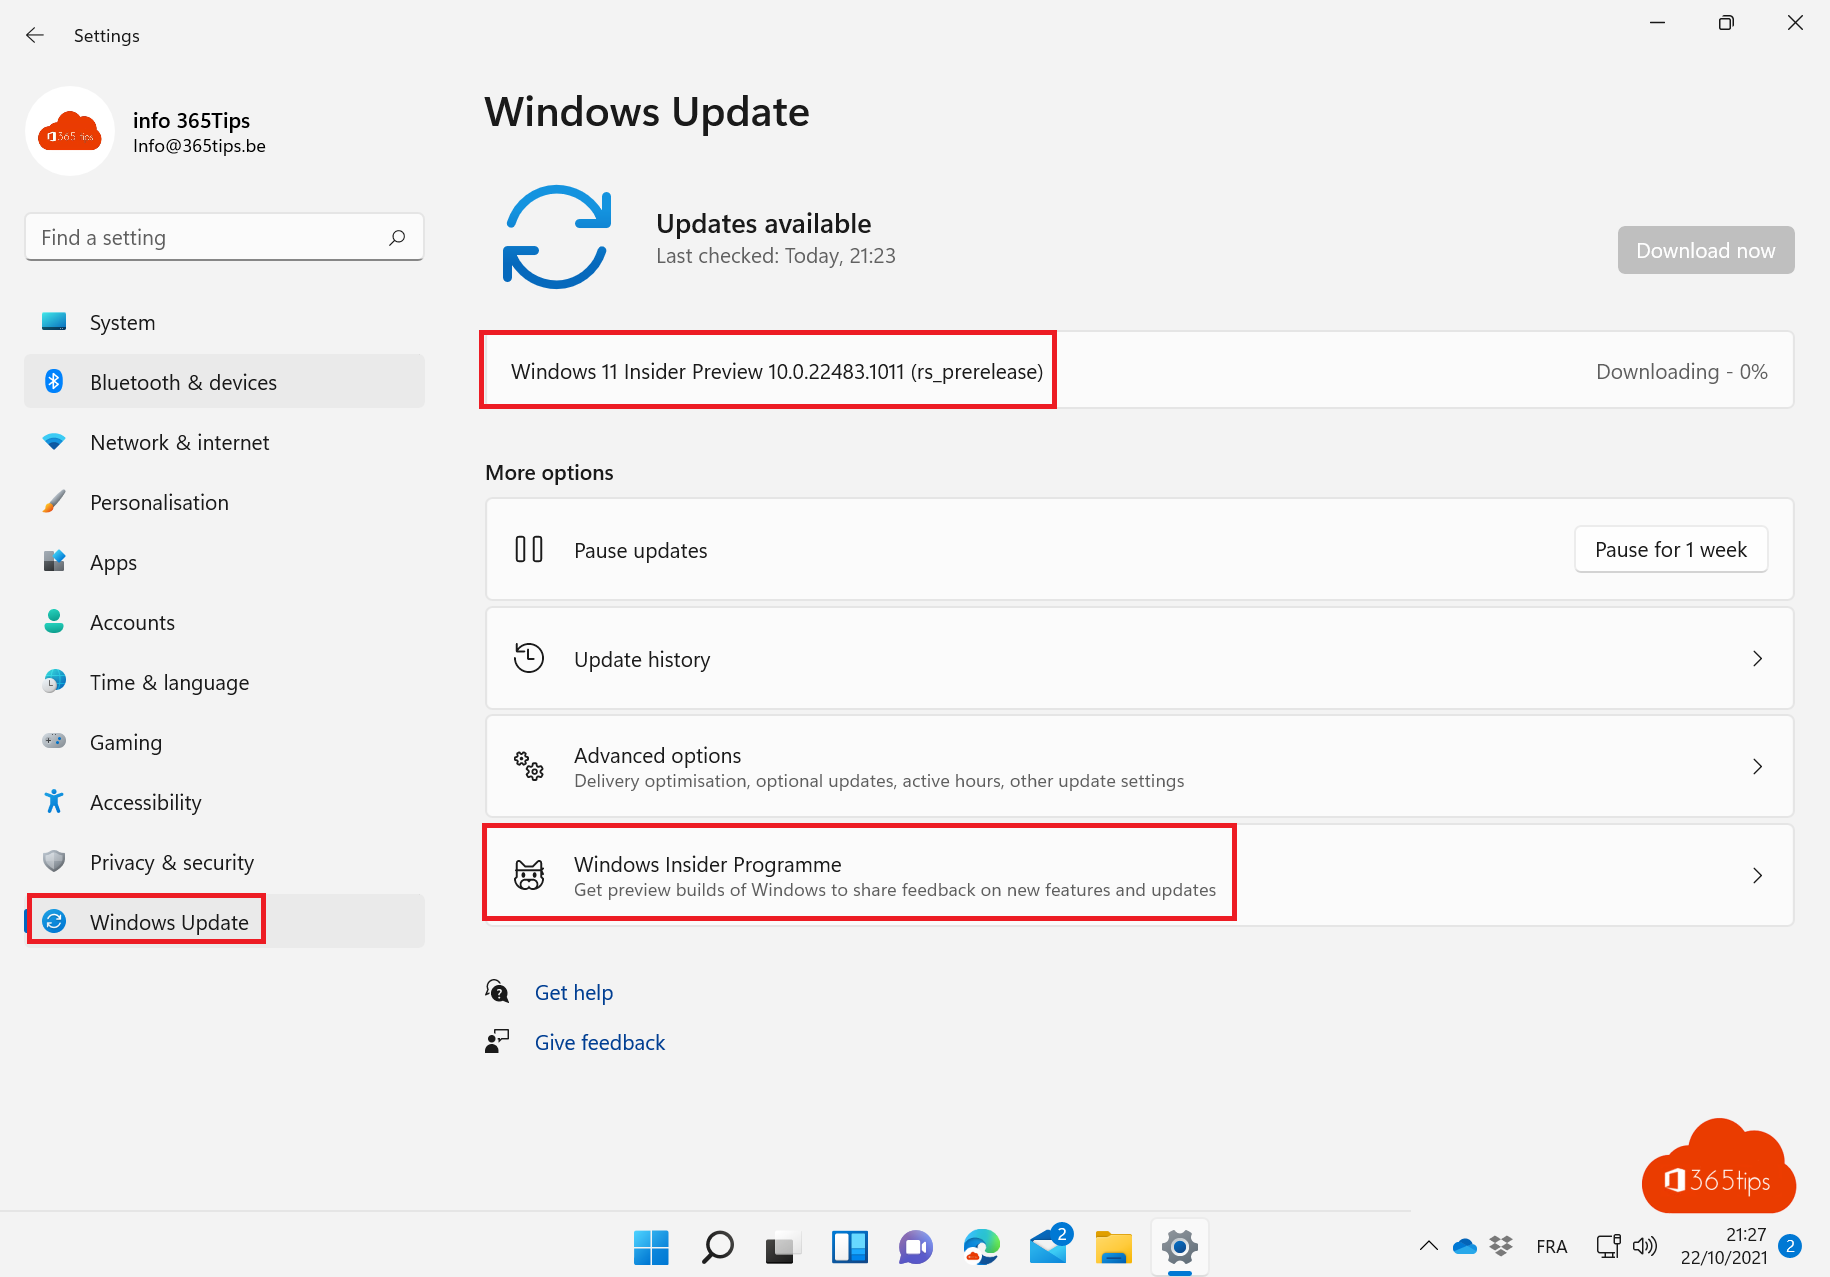Click the Accounts person icon
Viewport: 1830px width, 1277px height.
click(x=54, y=621)
